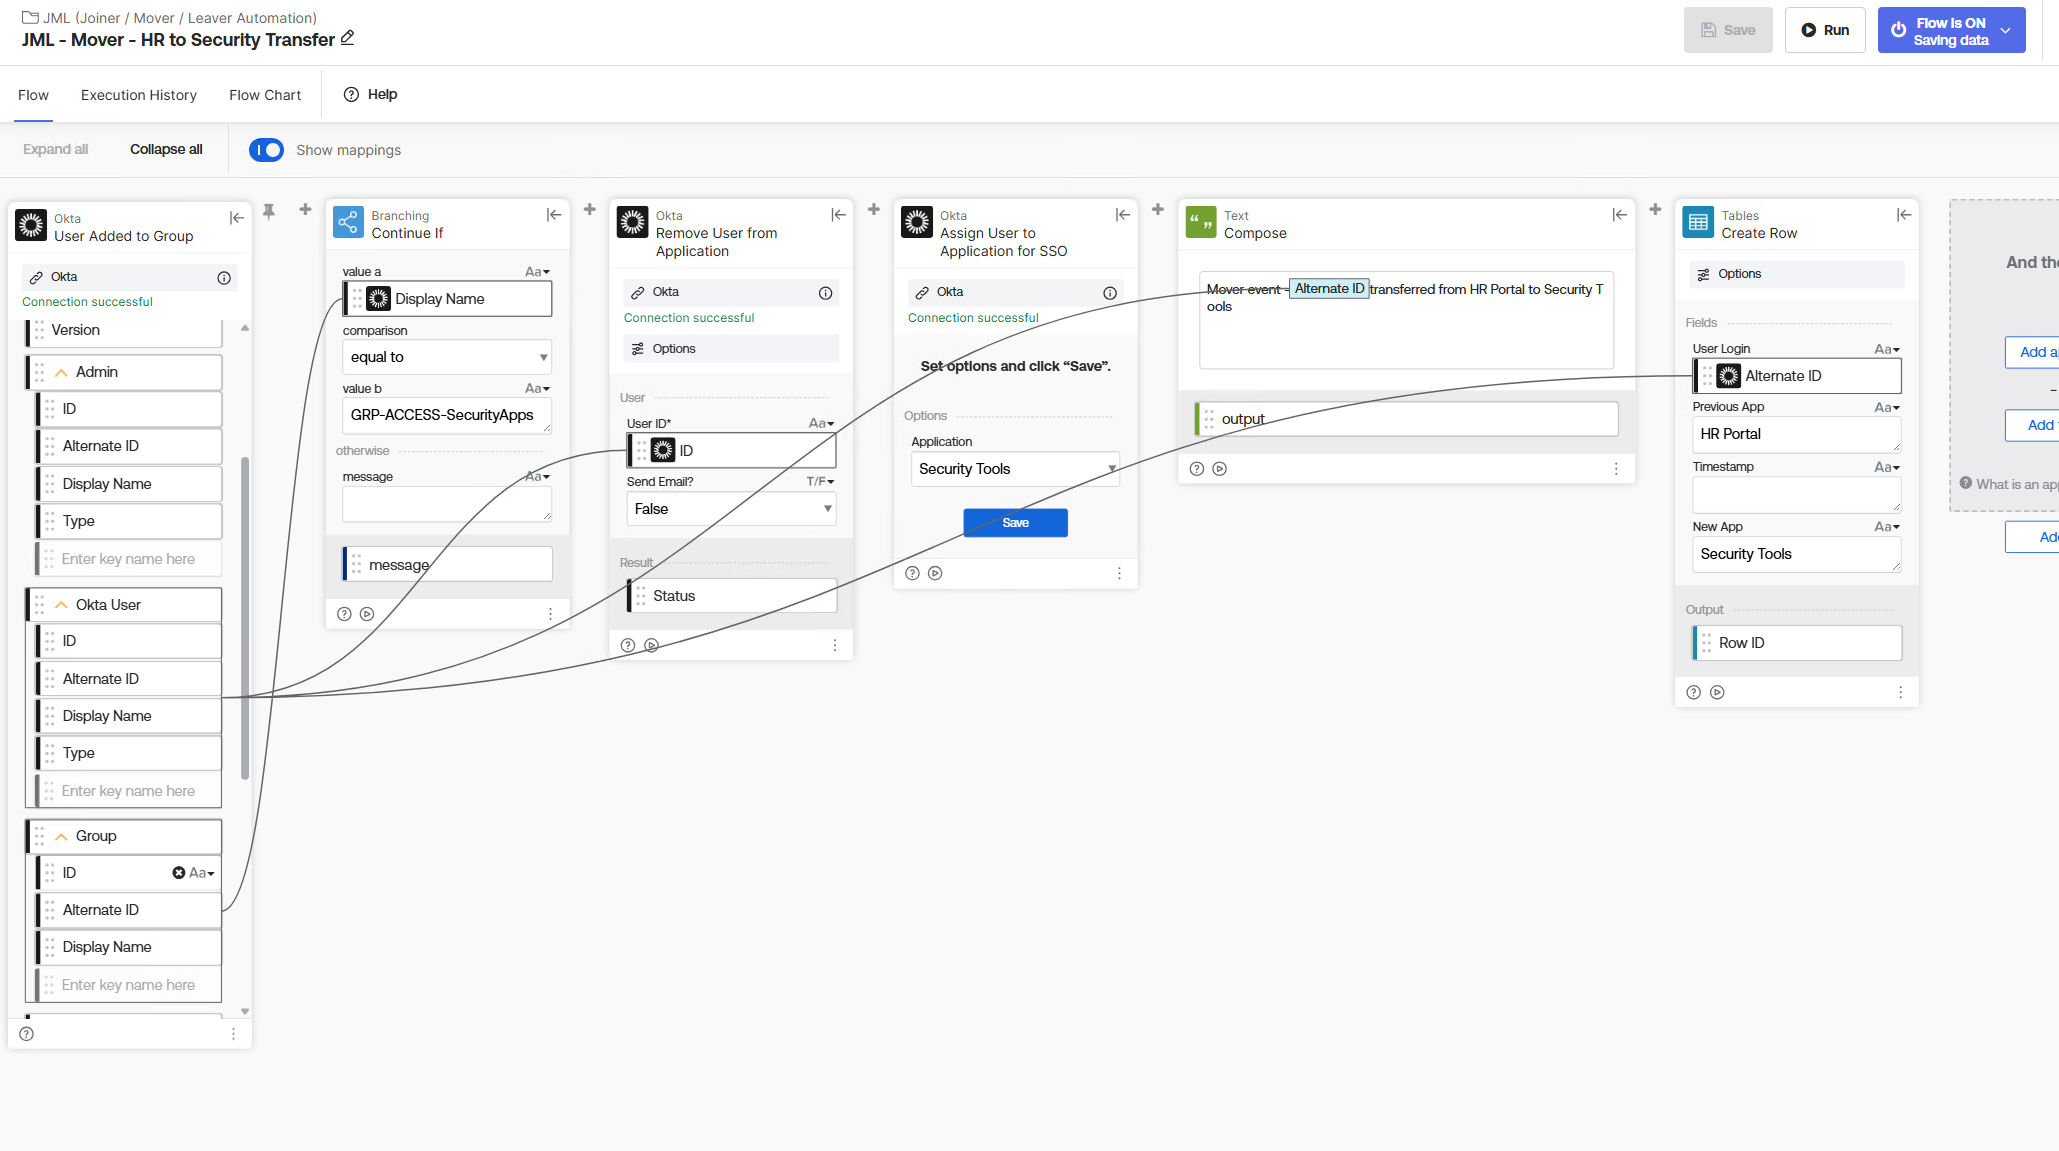Image resolution: width=2059 pixels, height=1151 pixels.
Task: Click Collapse all
Action: coord(166,149)
